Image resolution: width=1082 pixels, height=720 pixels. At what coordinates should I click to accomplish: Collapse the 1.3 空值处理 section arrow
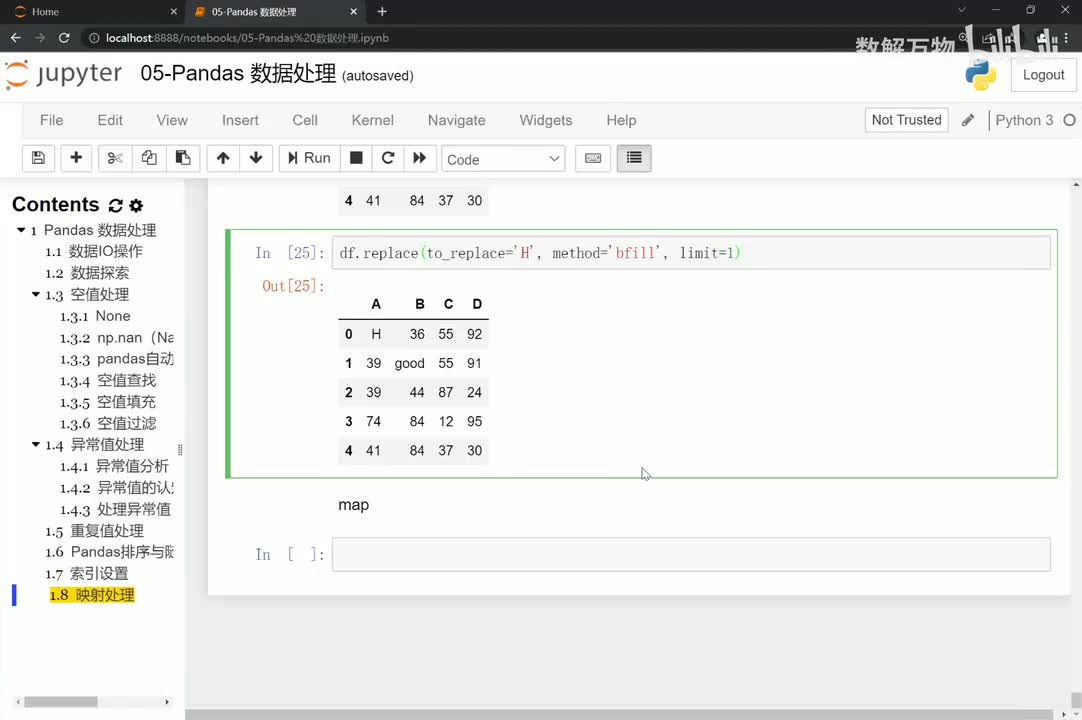click(36, 295)
